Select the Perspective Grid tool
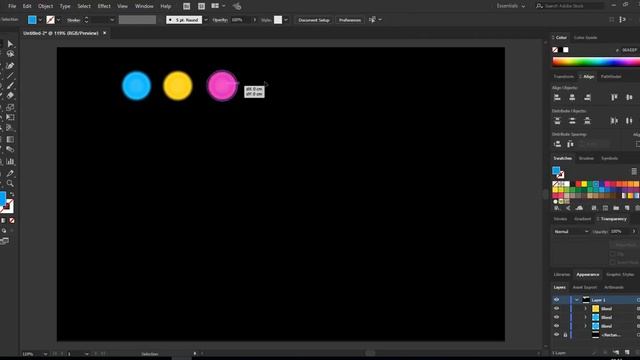This screenshot has width=640, height=360. pyautogui.click(x=10, y=128)
